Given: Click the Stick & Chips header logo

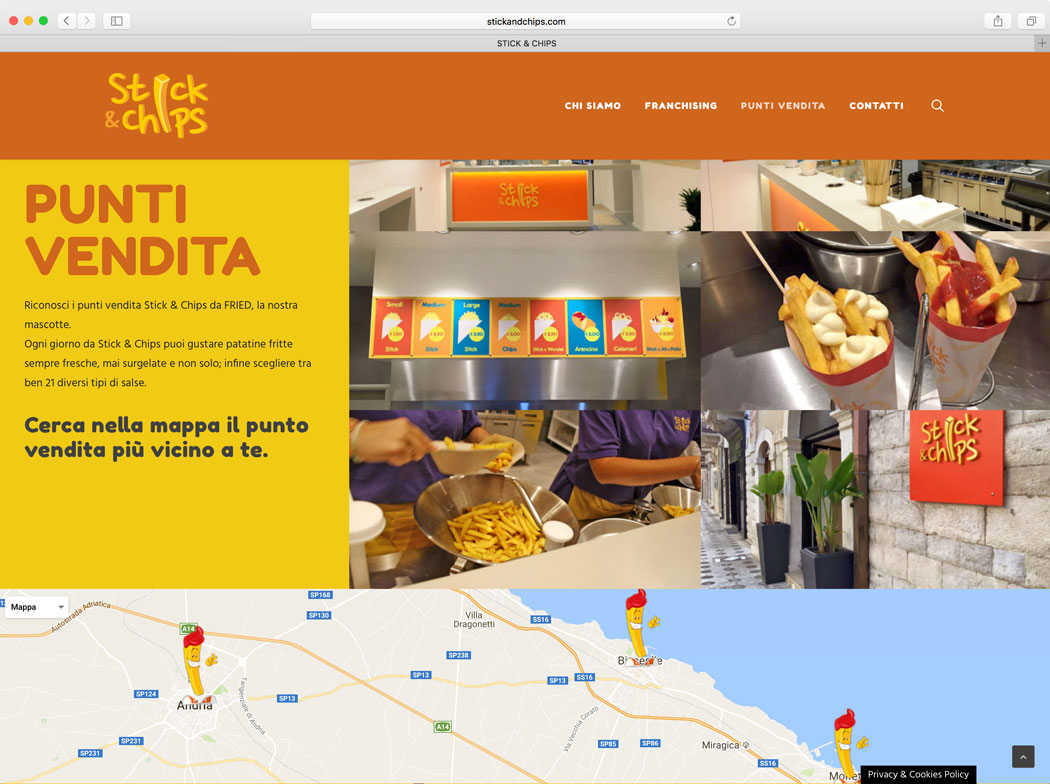Looking at the screenshot, I should coord(157,105).
